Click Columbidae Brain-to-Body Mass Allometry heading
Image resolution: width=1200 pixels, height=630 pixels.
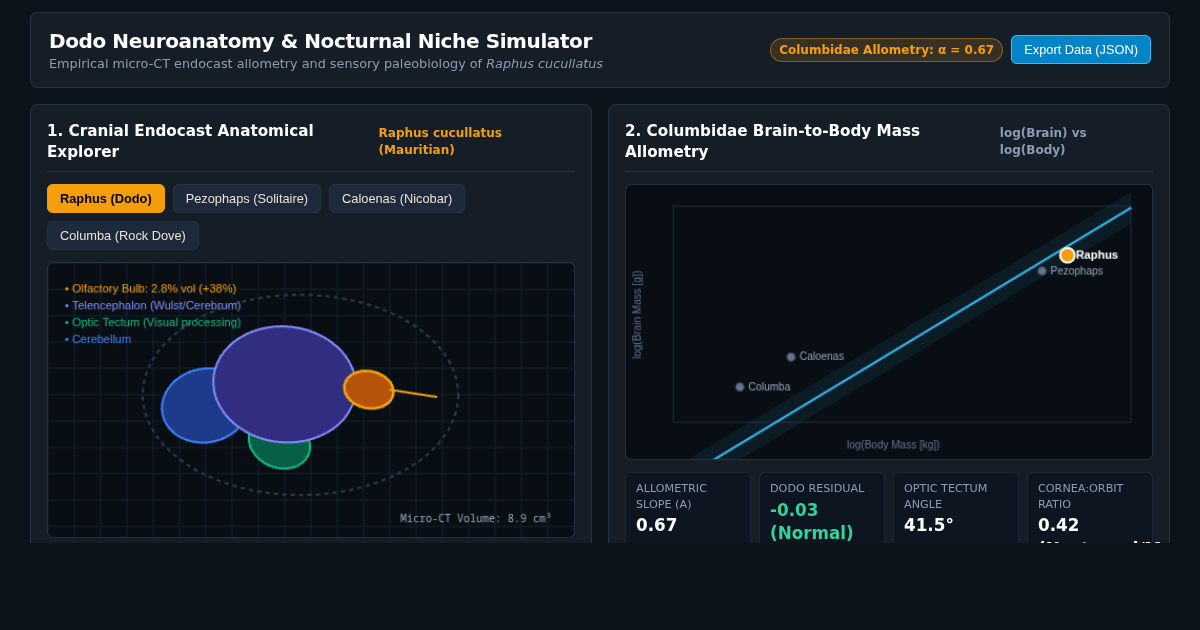[x=772, y=141]
